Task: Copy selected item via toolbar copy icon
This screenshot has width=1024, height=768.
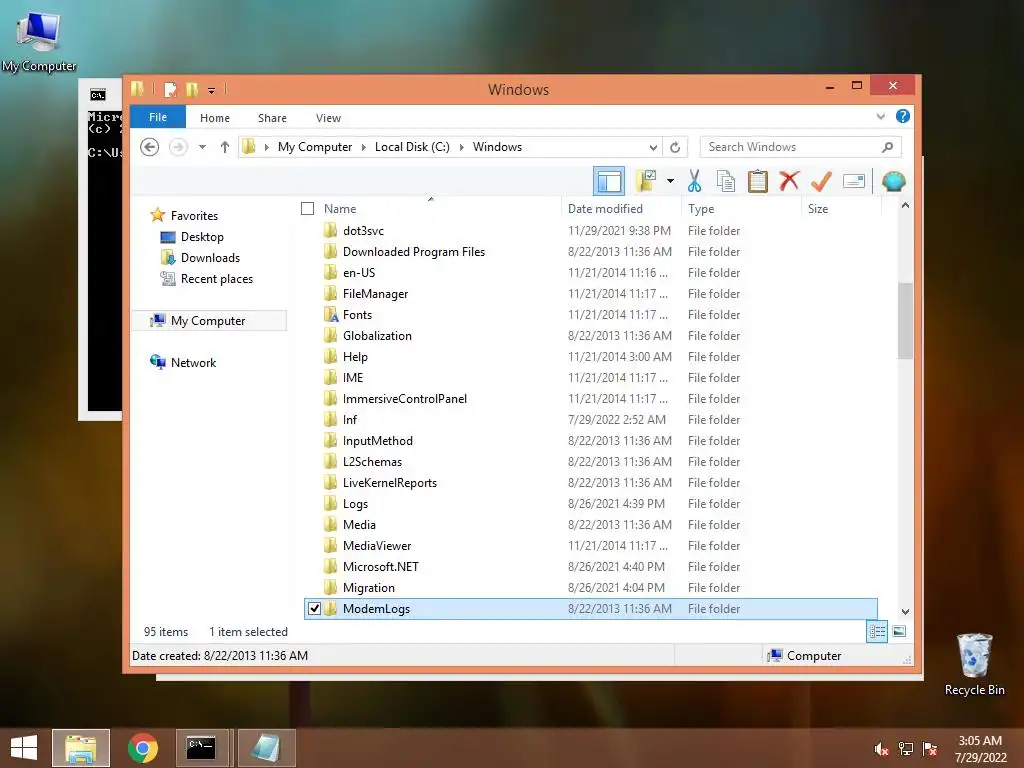Action: (726, 181)
